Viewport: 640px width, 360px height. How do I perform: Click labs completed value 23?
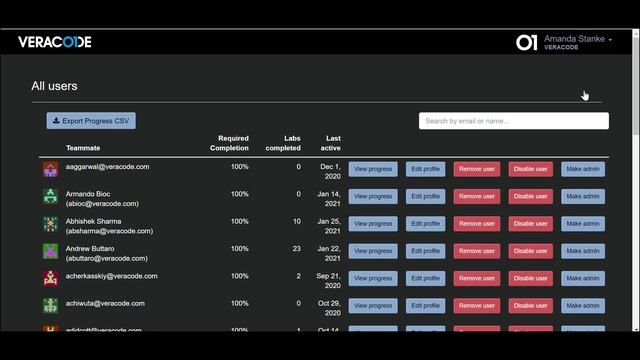click(296, 249)
